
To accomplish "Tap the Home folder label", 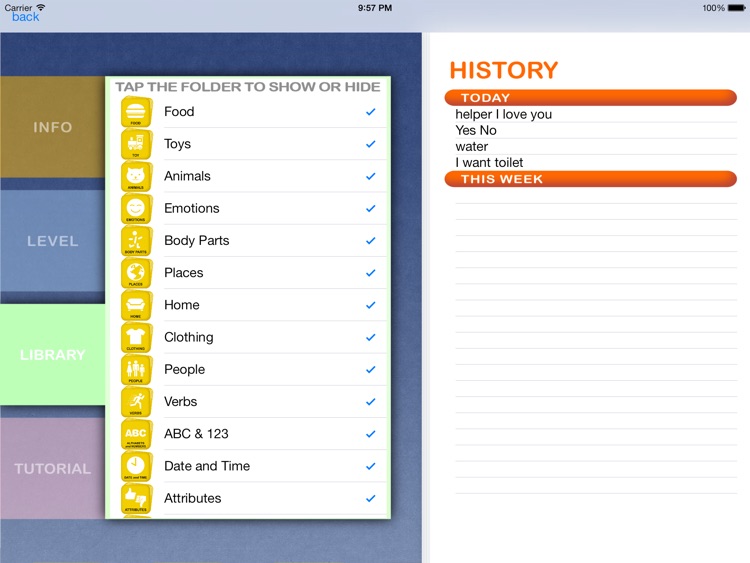I will pyautogui.click(x=182, y=305).
